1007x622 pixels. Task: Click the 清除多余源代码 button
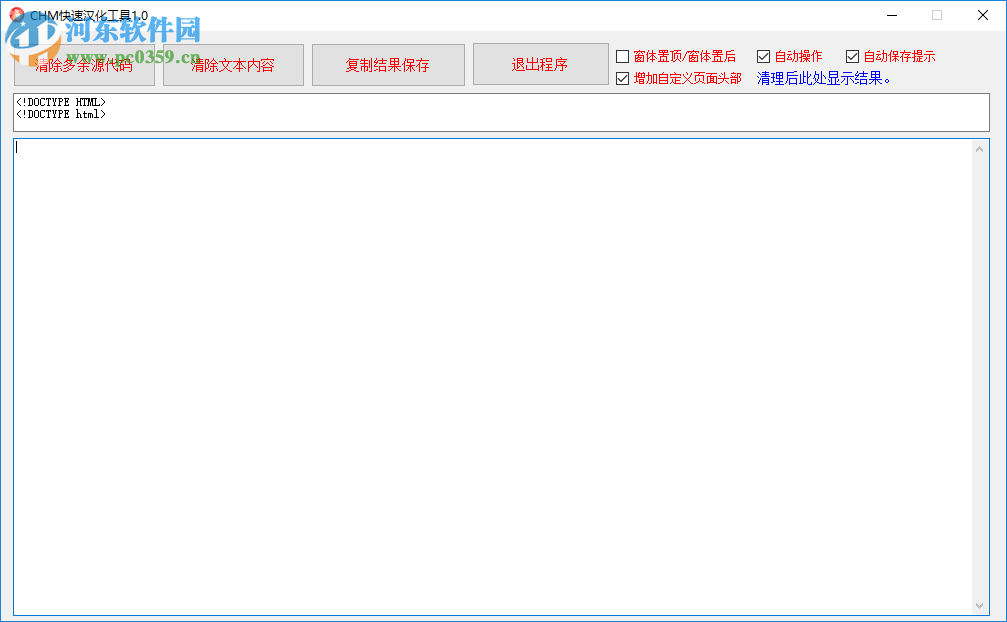[x=83, y=64]
